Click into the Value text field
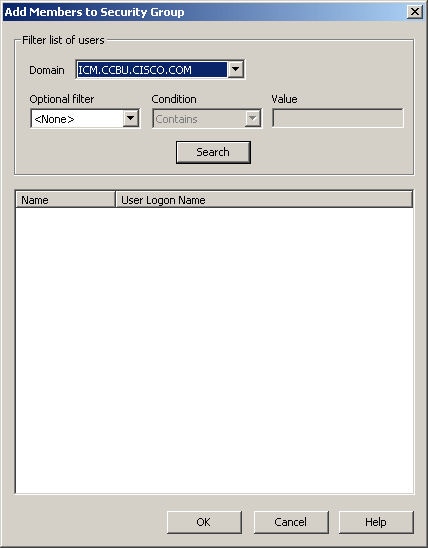 pos(338,118)
